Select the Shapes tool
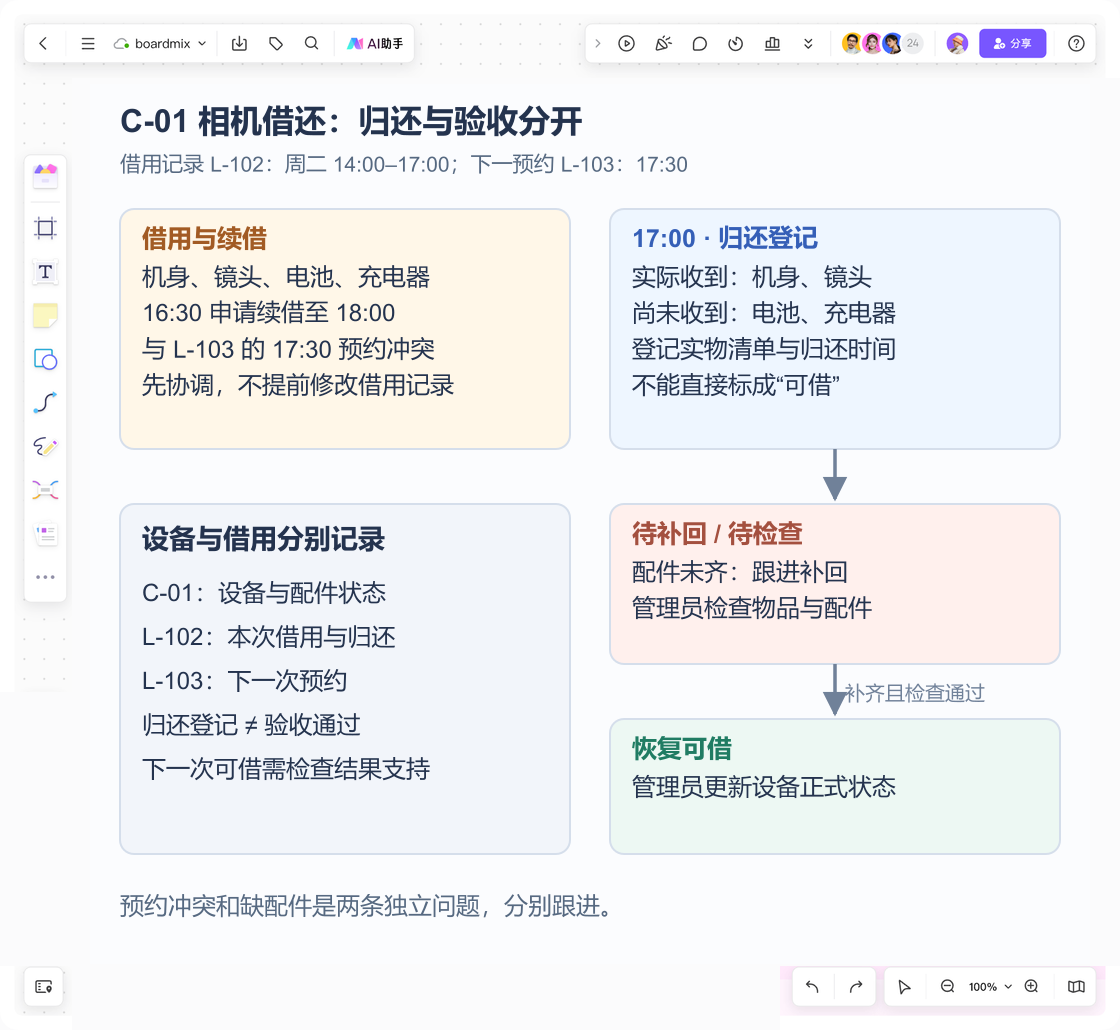Viewport: 1120px width, 1030px height. 46,359
